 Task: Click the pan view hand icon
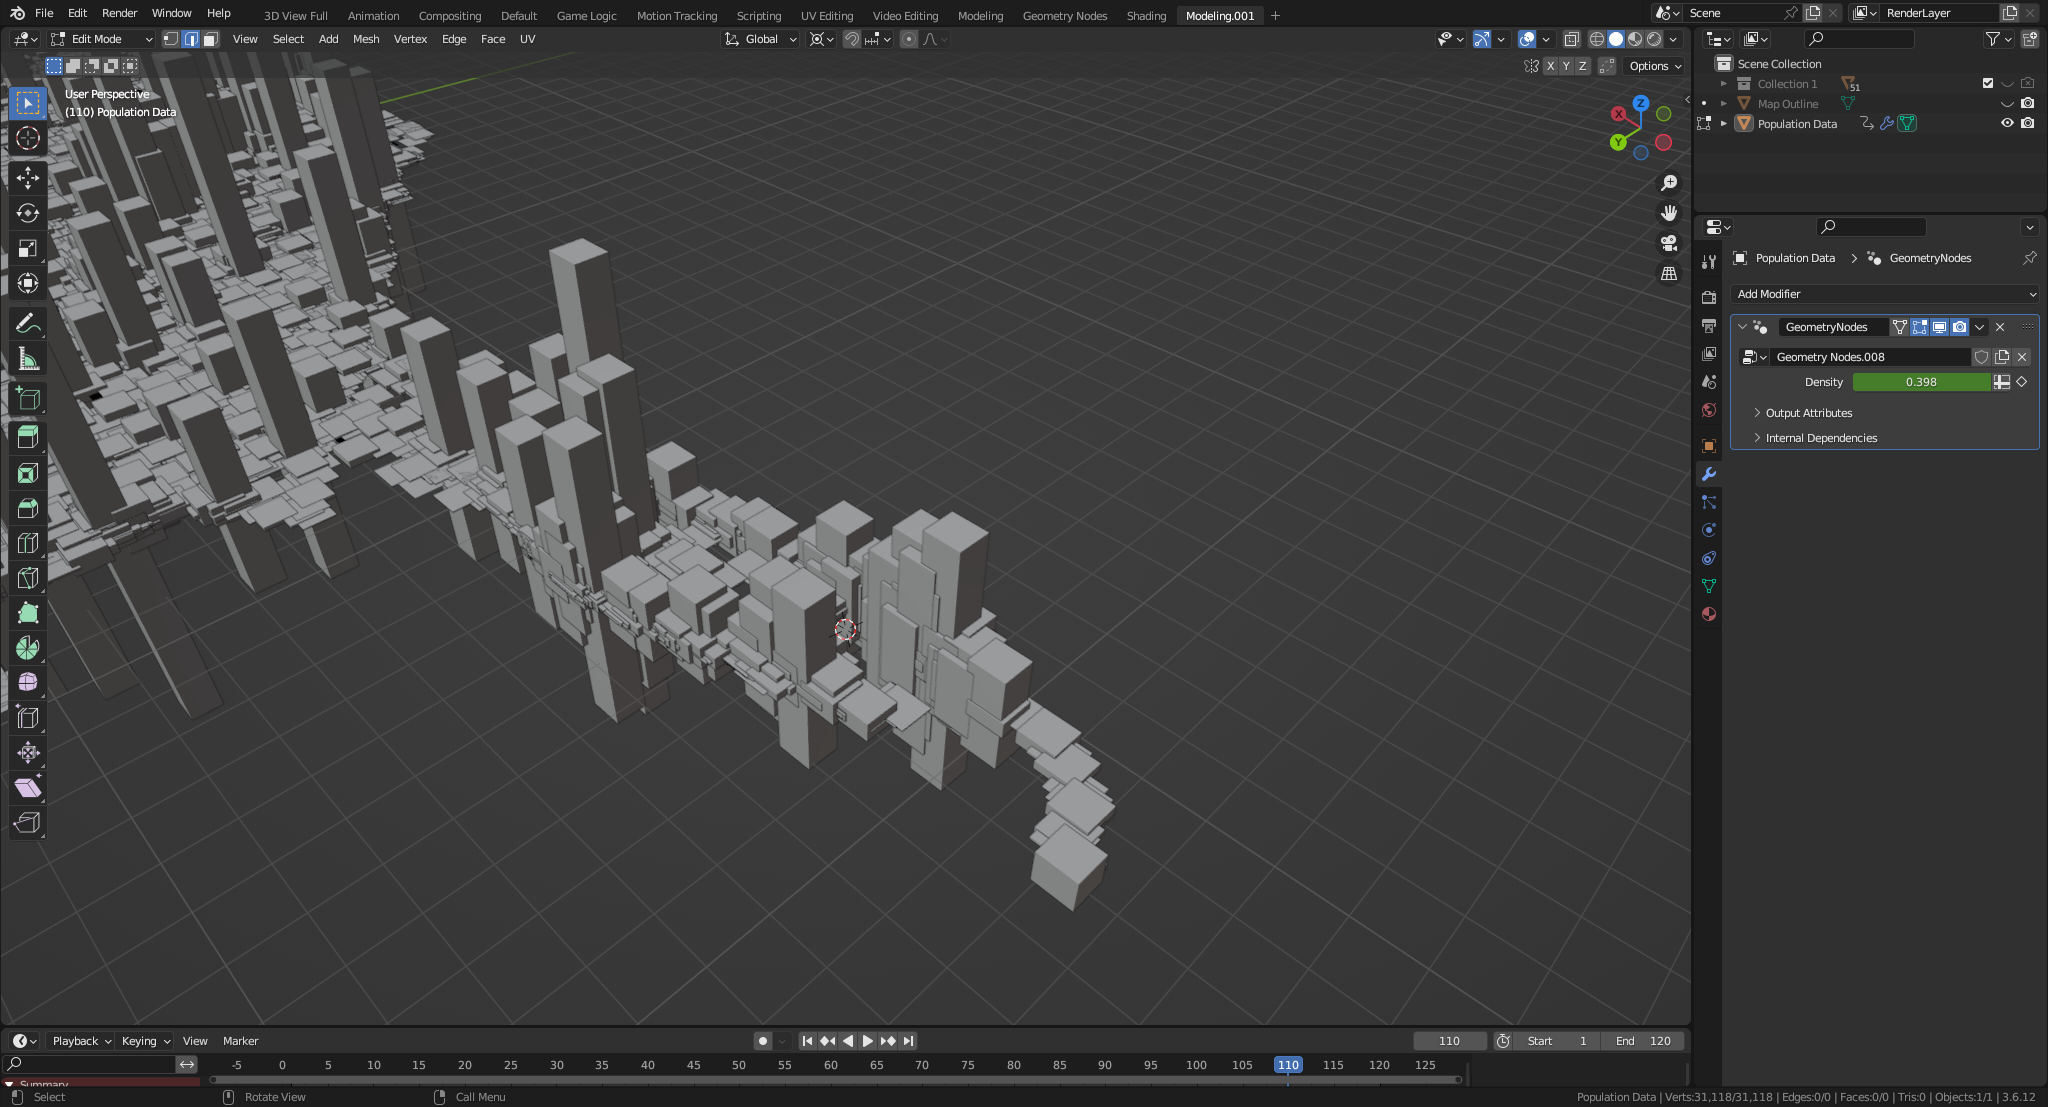(1669, 213)
